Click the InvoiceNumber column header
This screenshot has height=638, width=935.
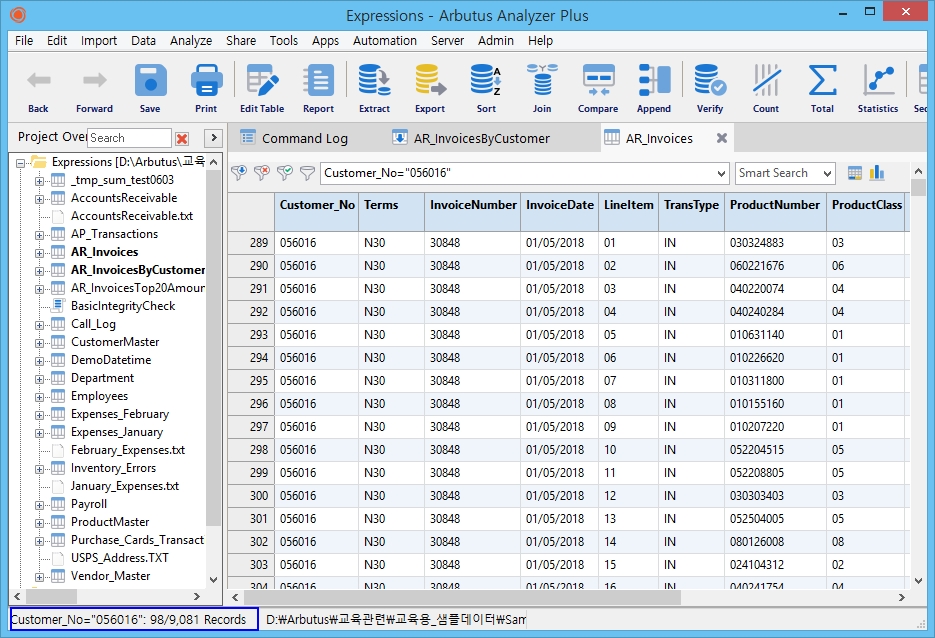pyautogui.click(x=473, y=212)
